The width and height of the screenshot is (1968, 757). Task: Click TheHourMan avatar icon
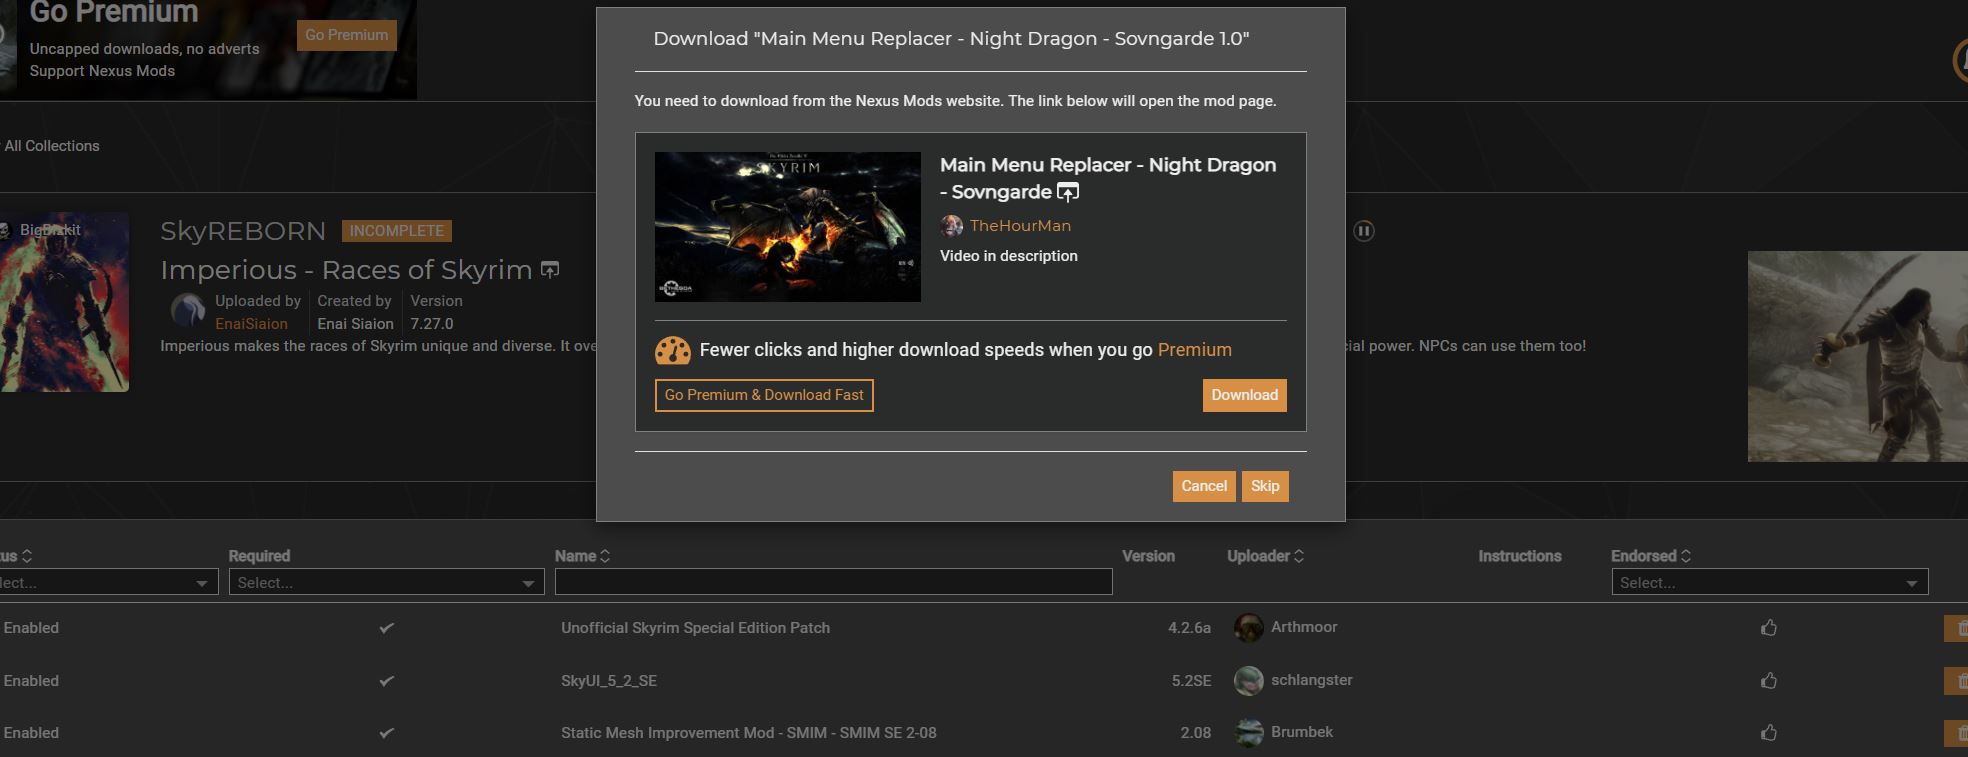coord(952,226)
